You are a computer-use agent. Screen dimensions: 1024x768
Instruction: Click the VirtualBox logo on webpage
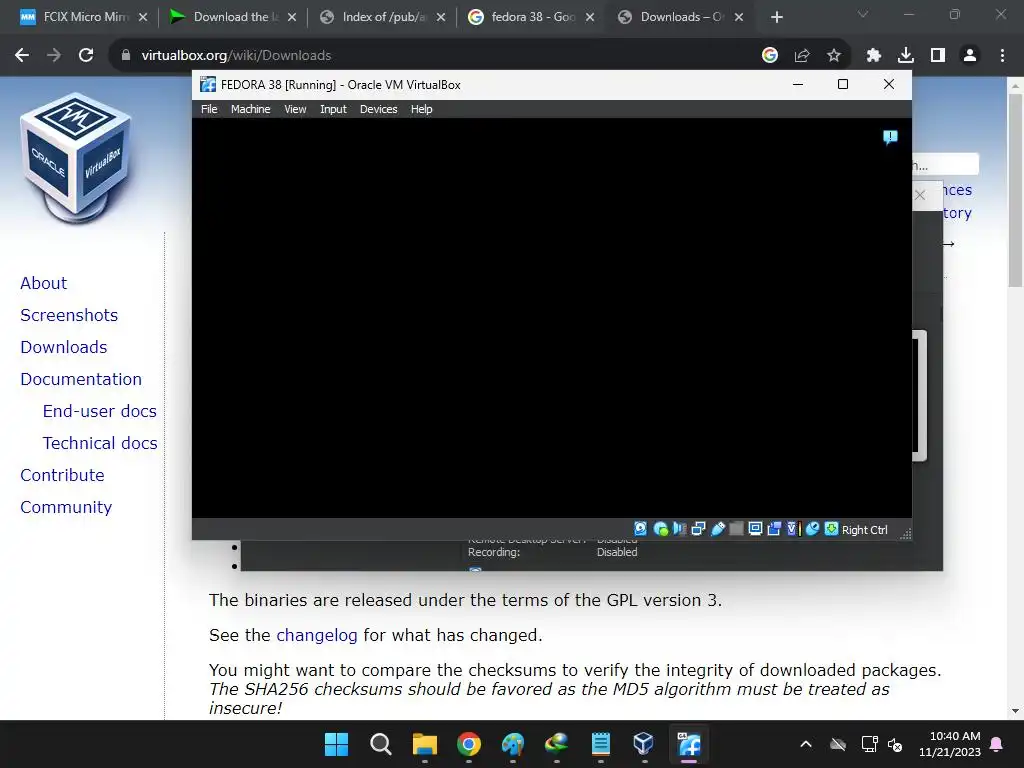(x=75, y=157)
